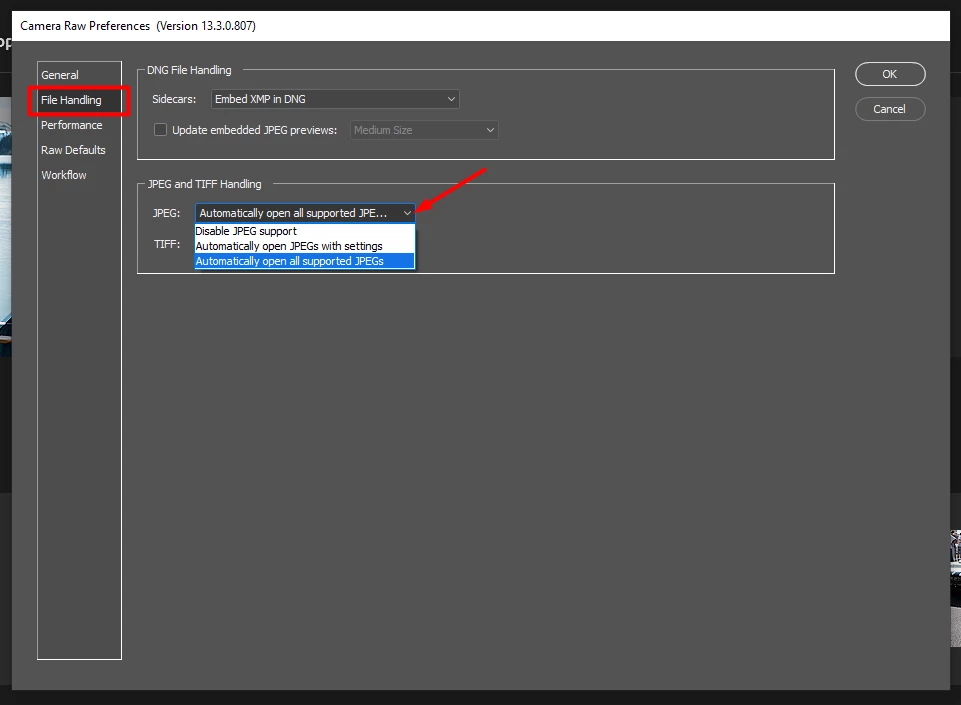Confirm settings with OK button
Screen dimensions: 961x705
(890, 74)
